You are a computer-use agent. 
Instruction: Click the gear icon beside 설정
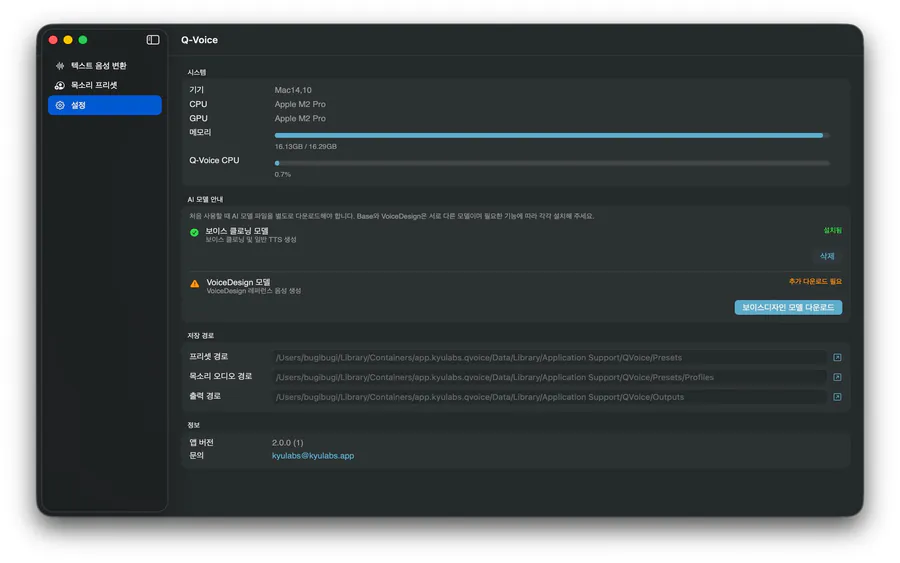pos(60,105)
